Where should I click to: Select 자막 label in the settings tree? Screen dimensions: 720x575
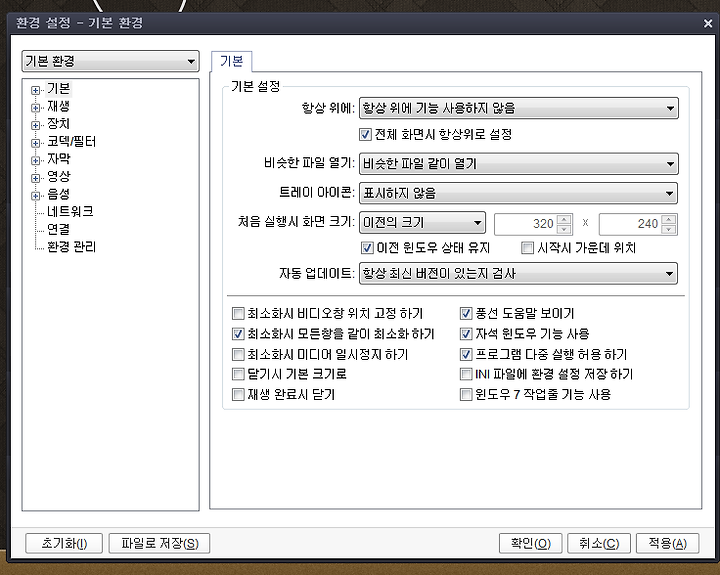[x=58, y=158]
